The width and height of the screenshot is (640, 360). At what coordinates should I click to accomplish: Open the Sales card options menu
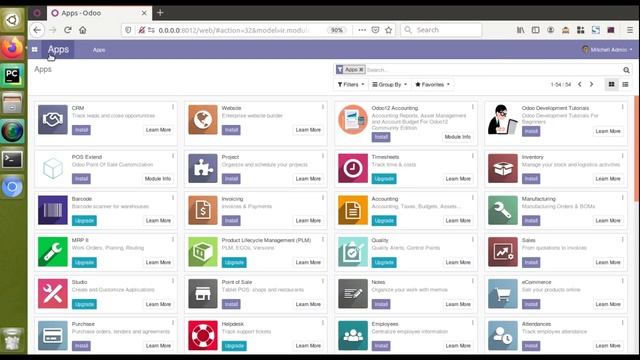pyautogui.click(x=622, y=240)
